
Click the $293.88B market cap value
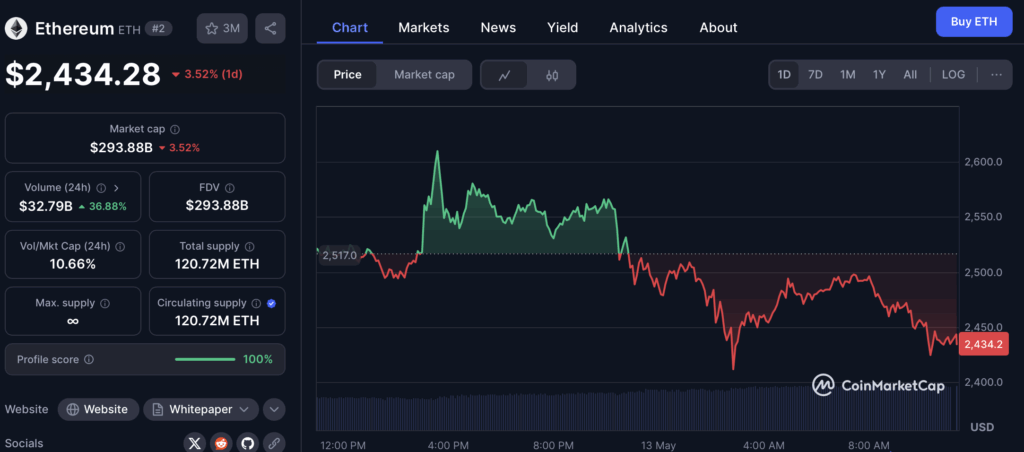click(121, 148)
